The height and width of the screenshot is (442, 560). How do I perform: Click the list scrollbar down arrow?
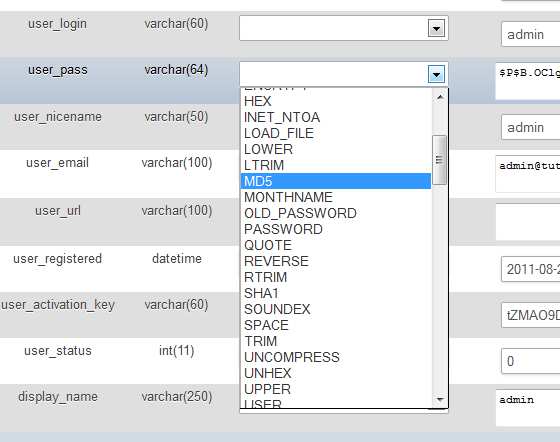coord(440,399)
